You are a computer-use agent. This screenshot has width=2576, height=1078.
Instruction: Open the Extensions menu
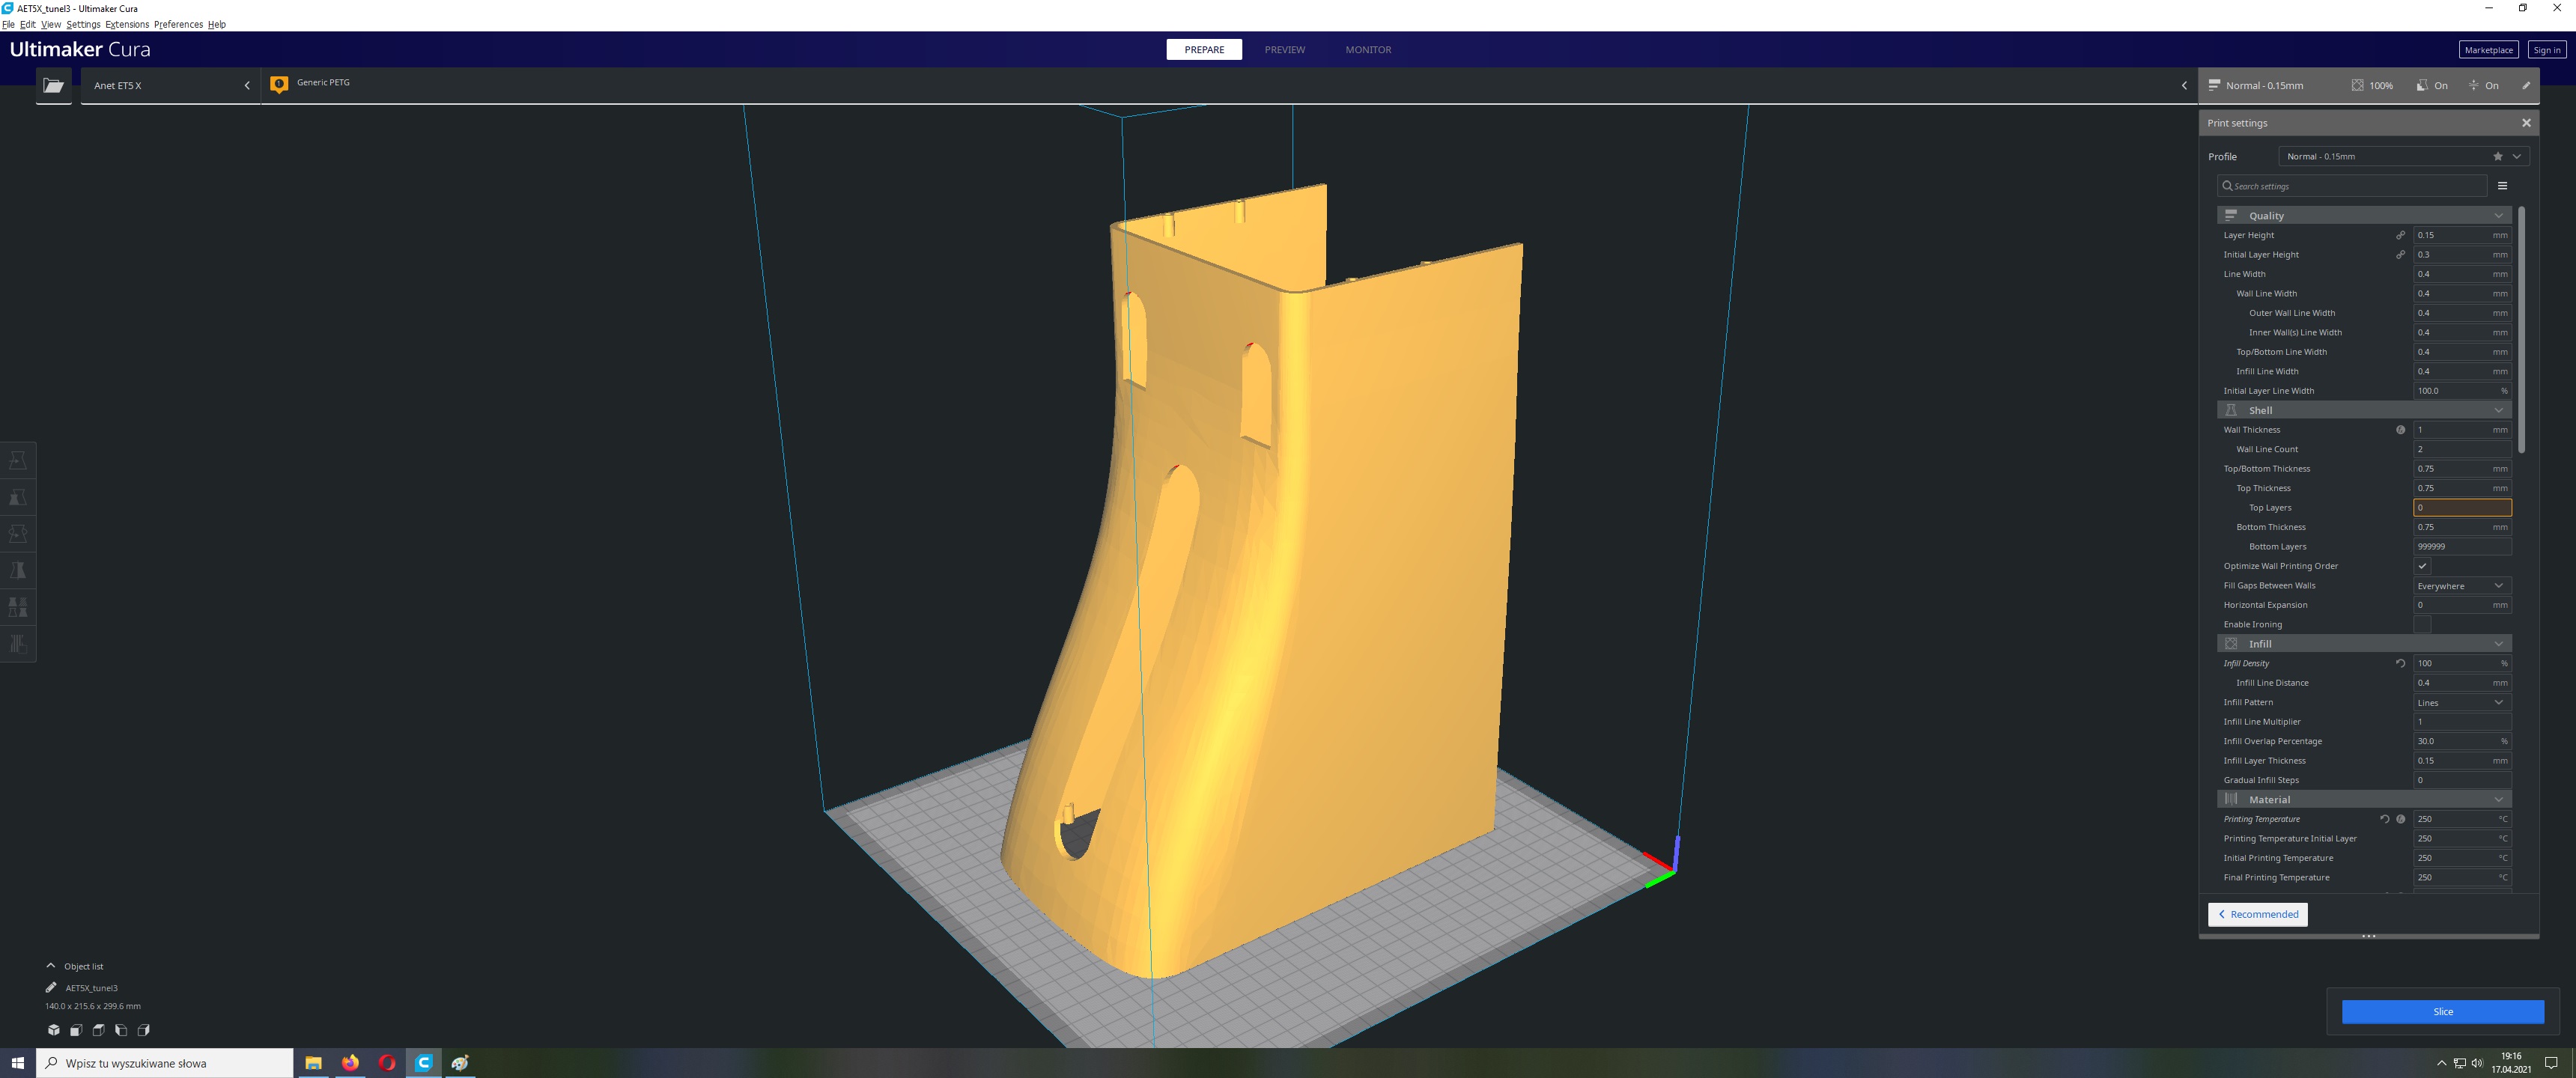pos(127,24)
